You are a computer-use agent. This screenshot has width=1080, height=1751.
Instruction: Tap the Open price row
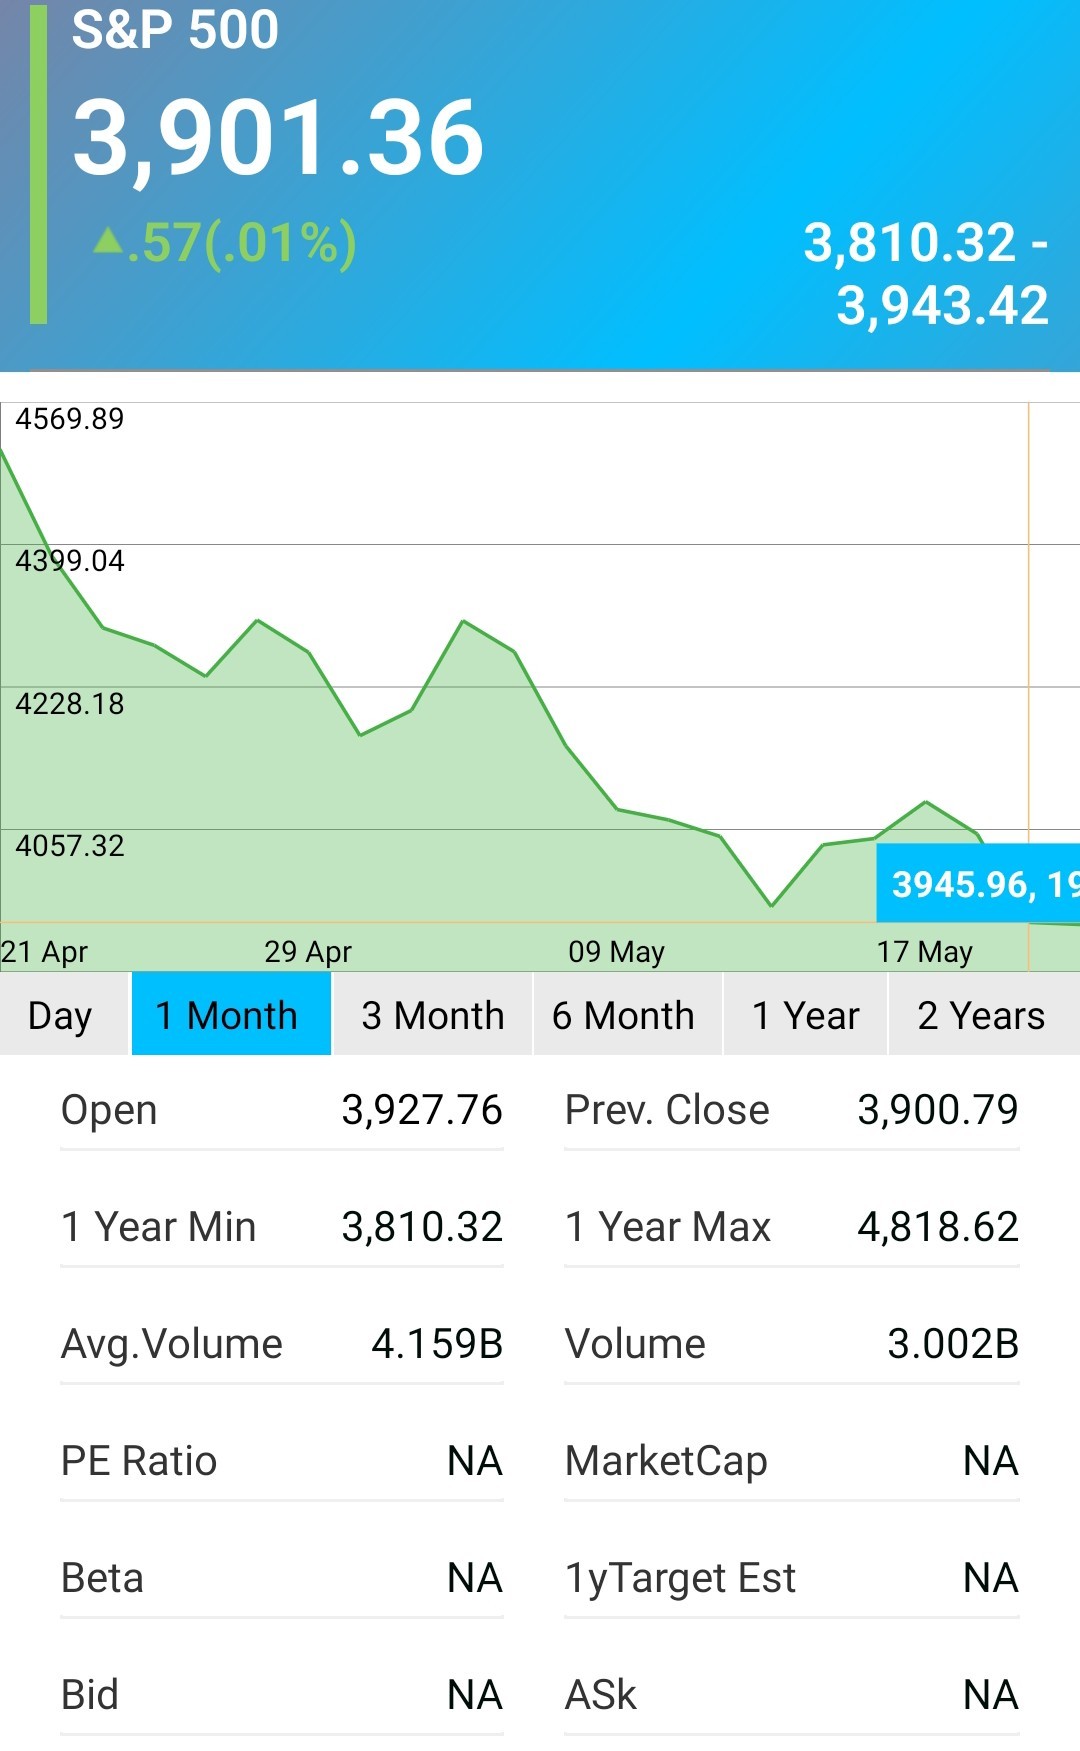click(x=282, y=1110)
